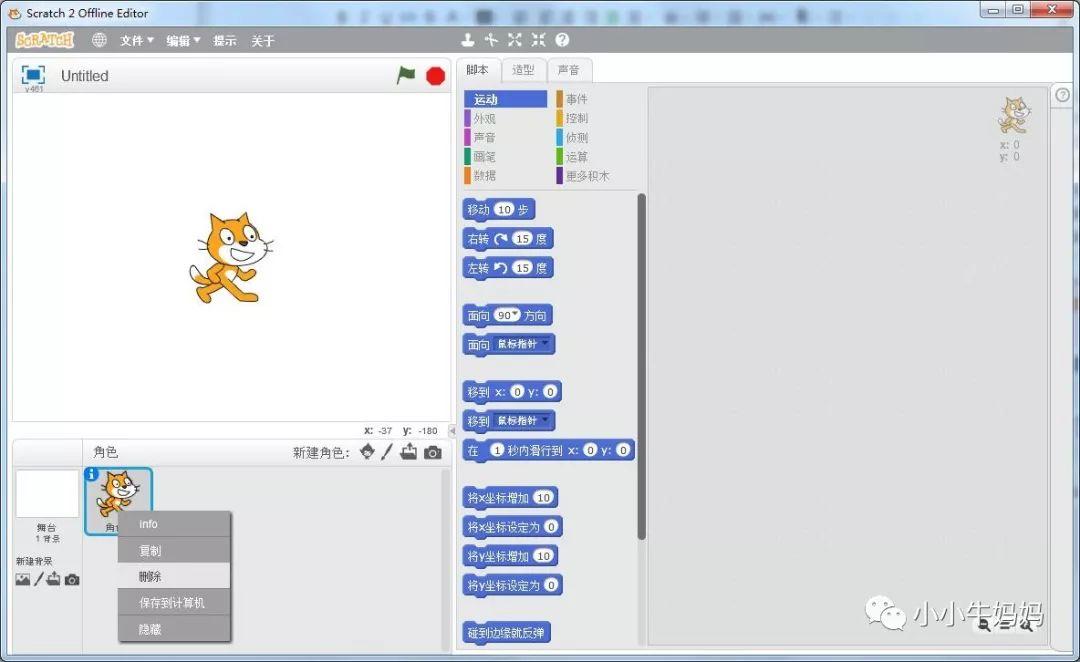1080x662 pixels.
Task: Choose 删除 from the context menu
Action: [x=174, y=577]
